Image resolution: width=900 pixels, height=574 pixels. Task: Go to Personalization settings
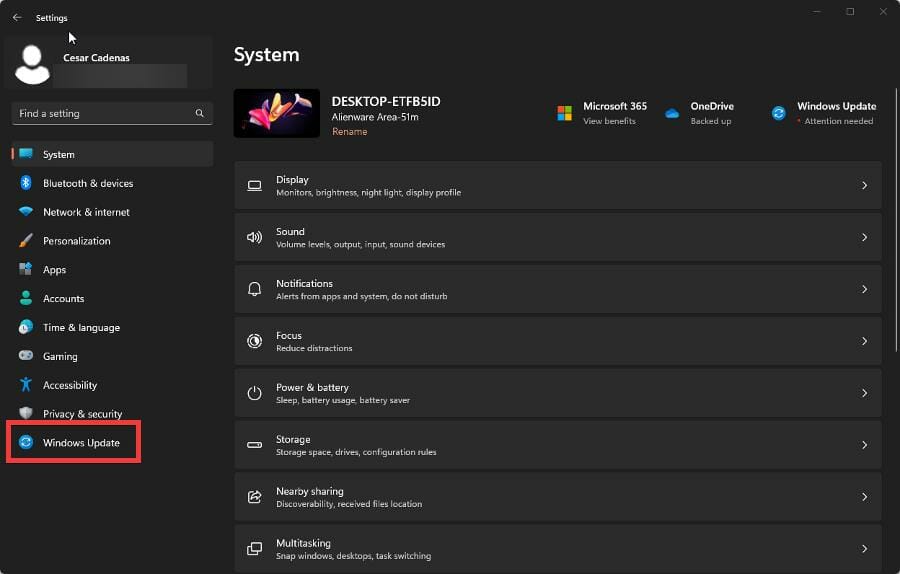(x=112, y=241)
